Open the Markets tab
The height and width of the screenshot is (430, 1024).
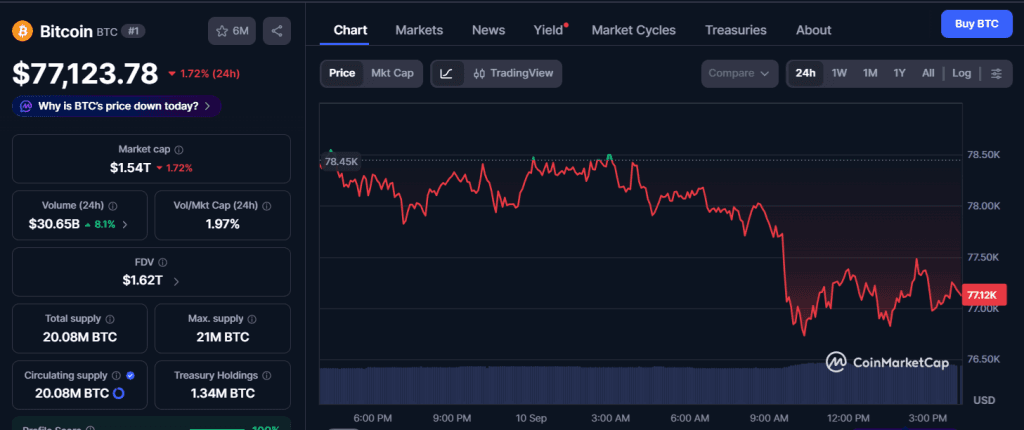pyautogui.click(x=419, y=30)
